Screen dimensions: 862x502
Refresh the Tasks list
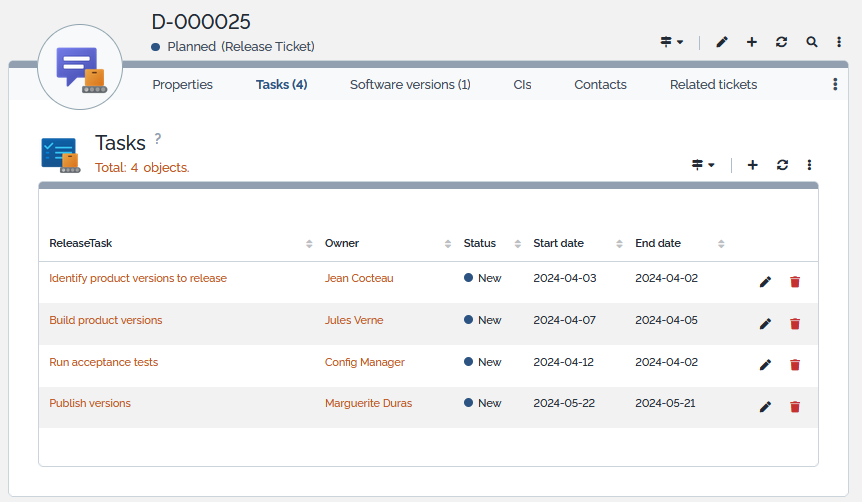pyautogui.click(x=782, y=165)
